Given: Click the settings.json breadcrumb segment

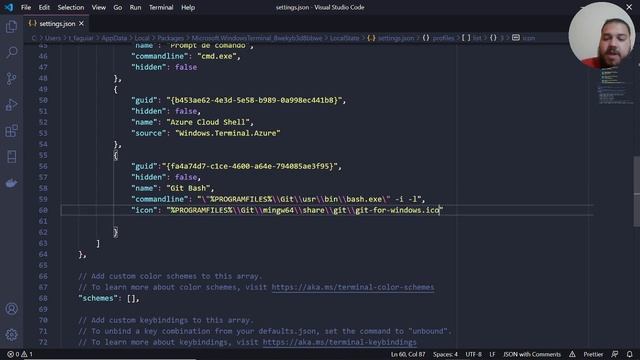Looking at the screenshot, I should point(391,38).
